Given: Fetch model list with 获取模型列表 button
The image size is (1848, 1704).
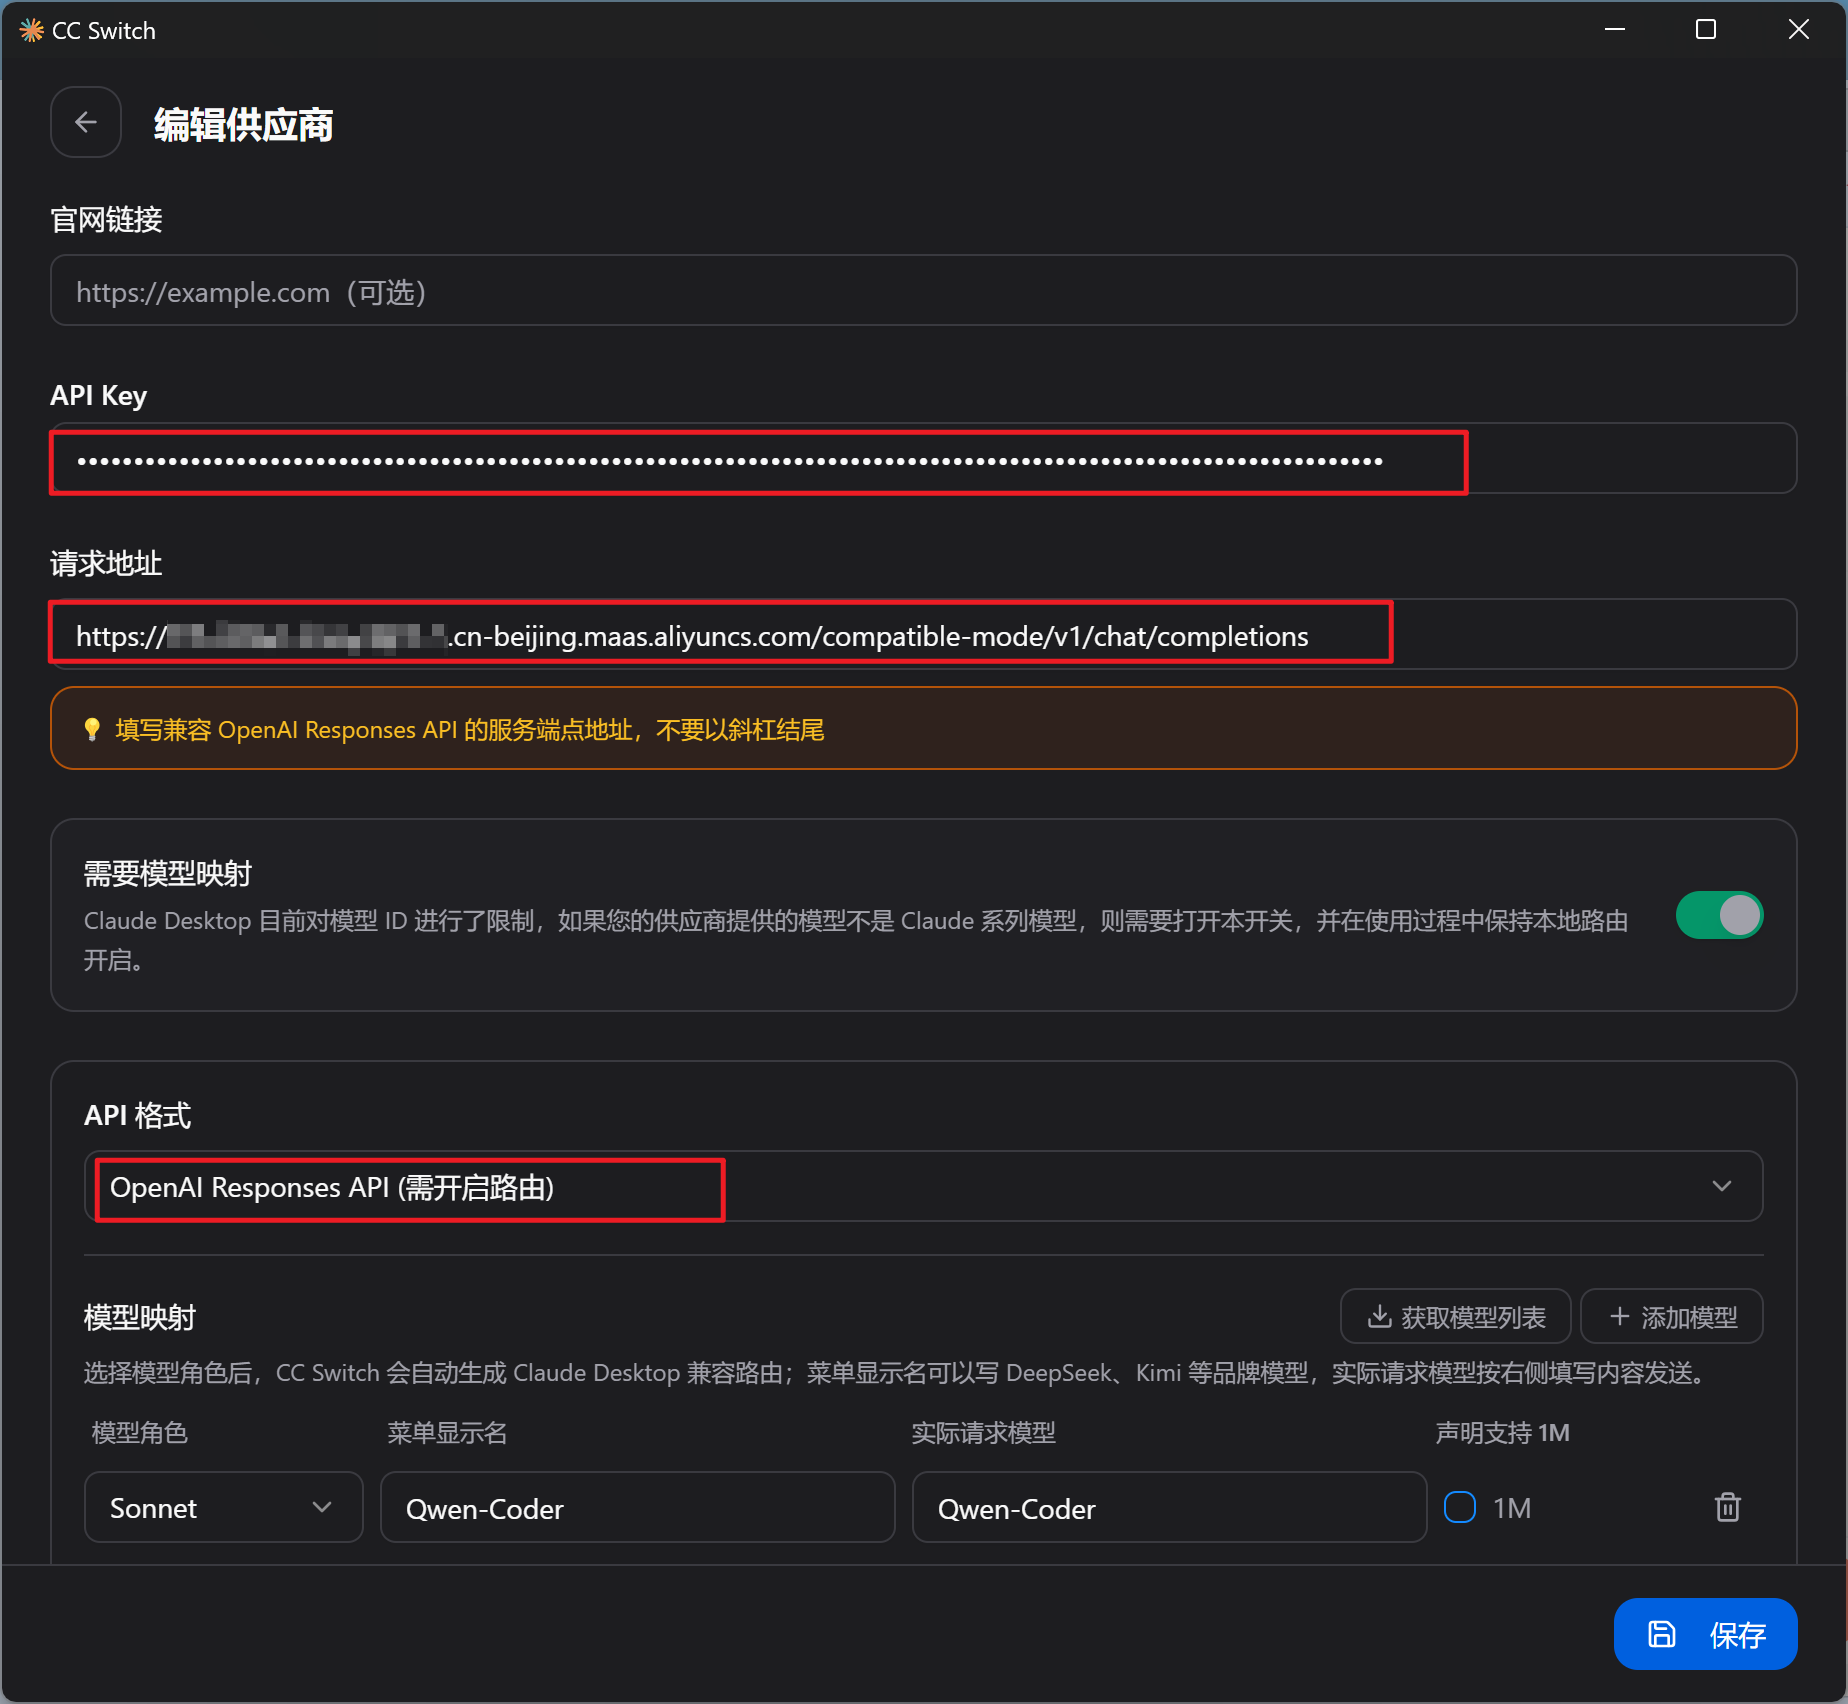Looking at the screenshot, I should (1455, 1317).
